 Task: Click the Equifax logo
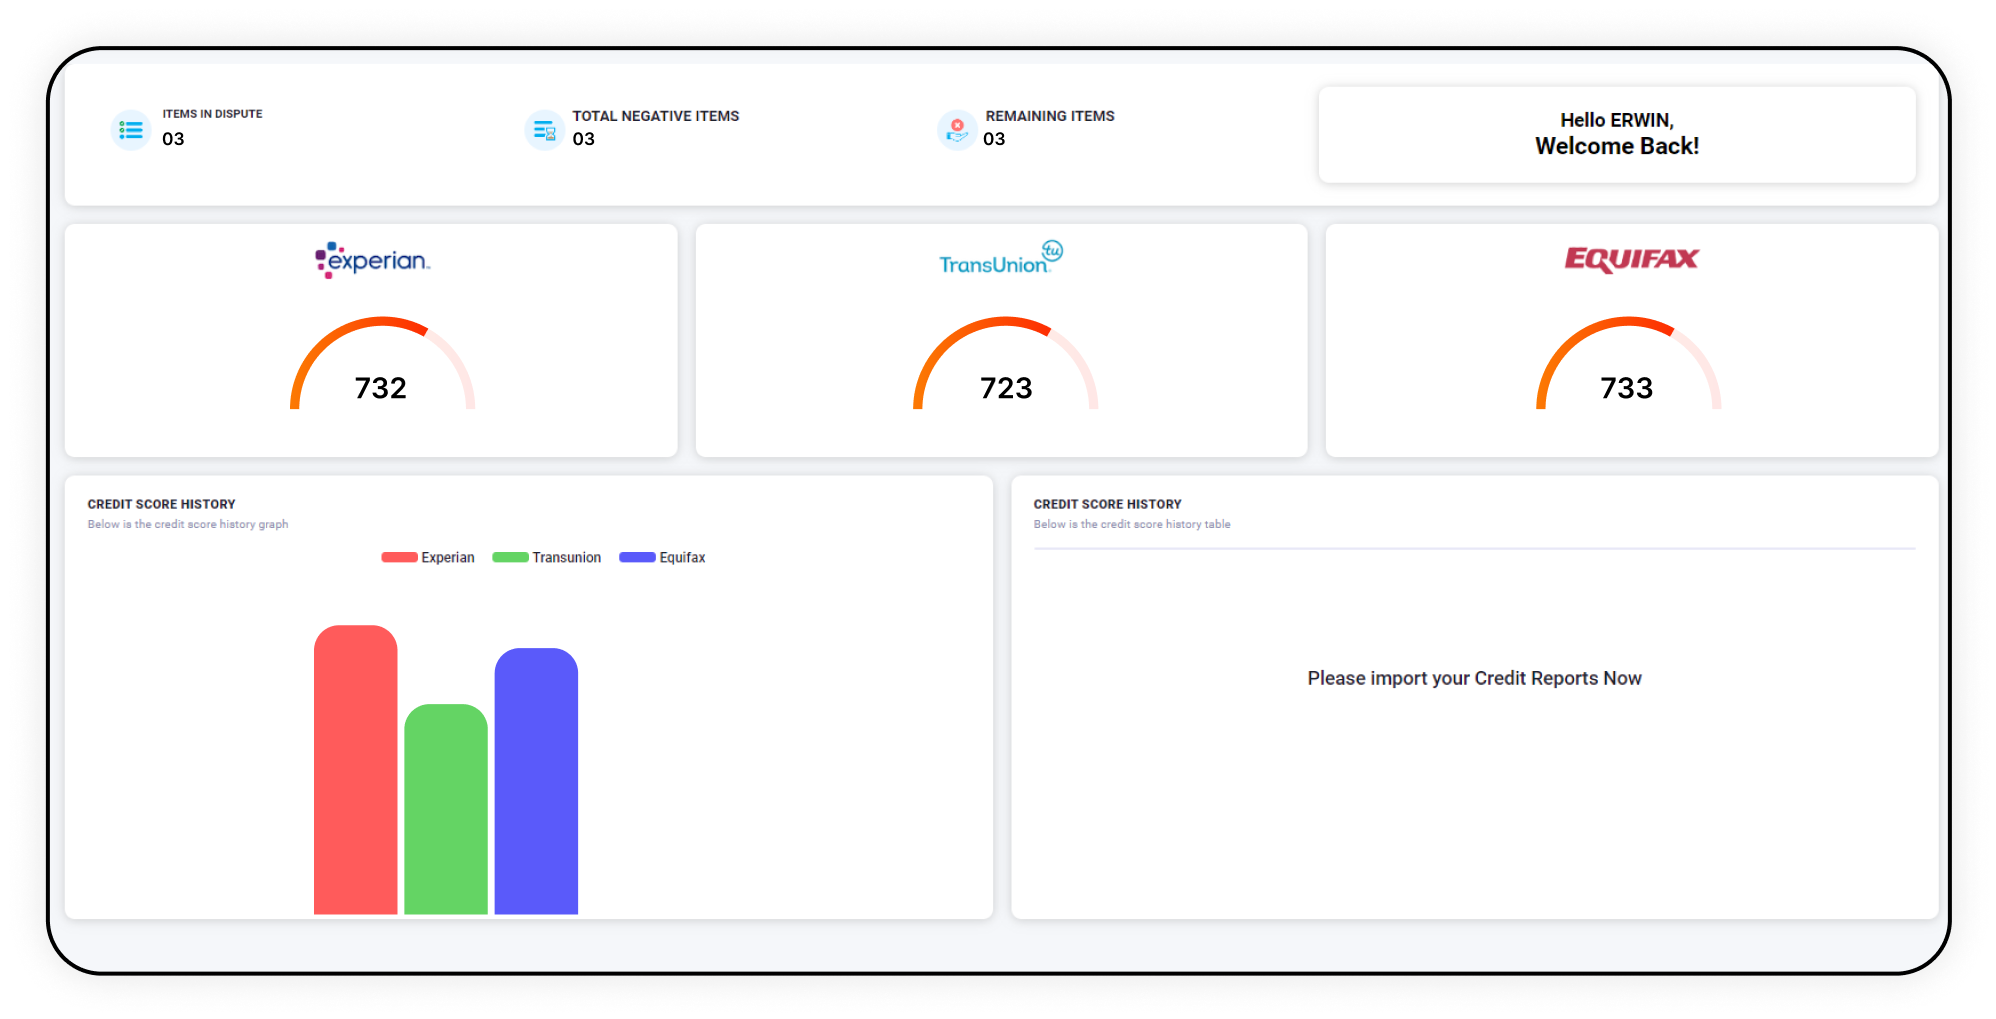click(1631, 259)
